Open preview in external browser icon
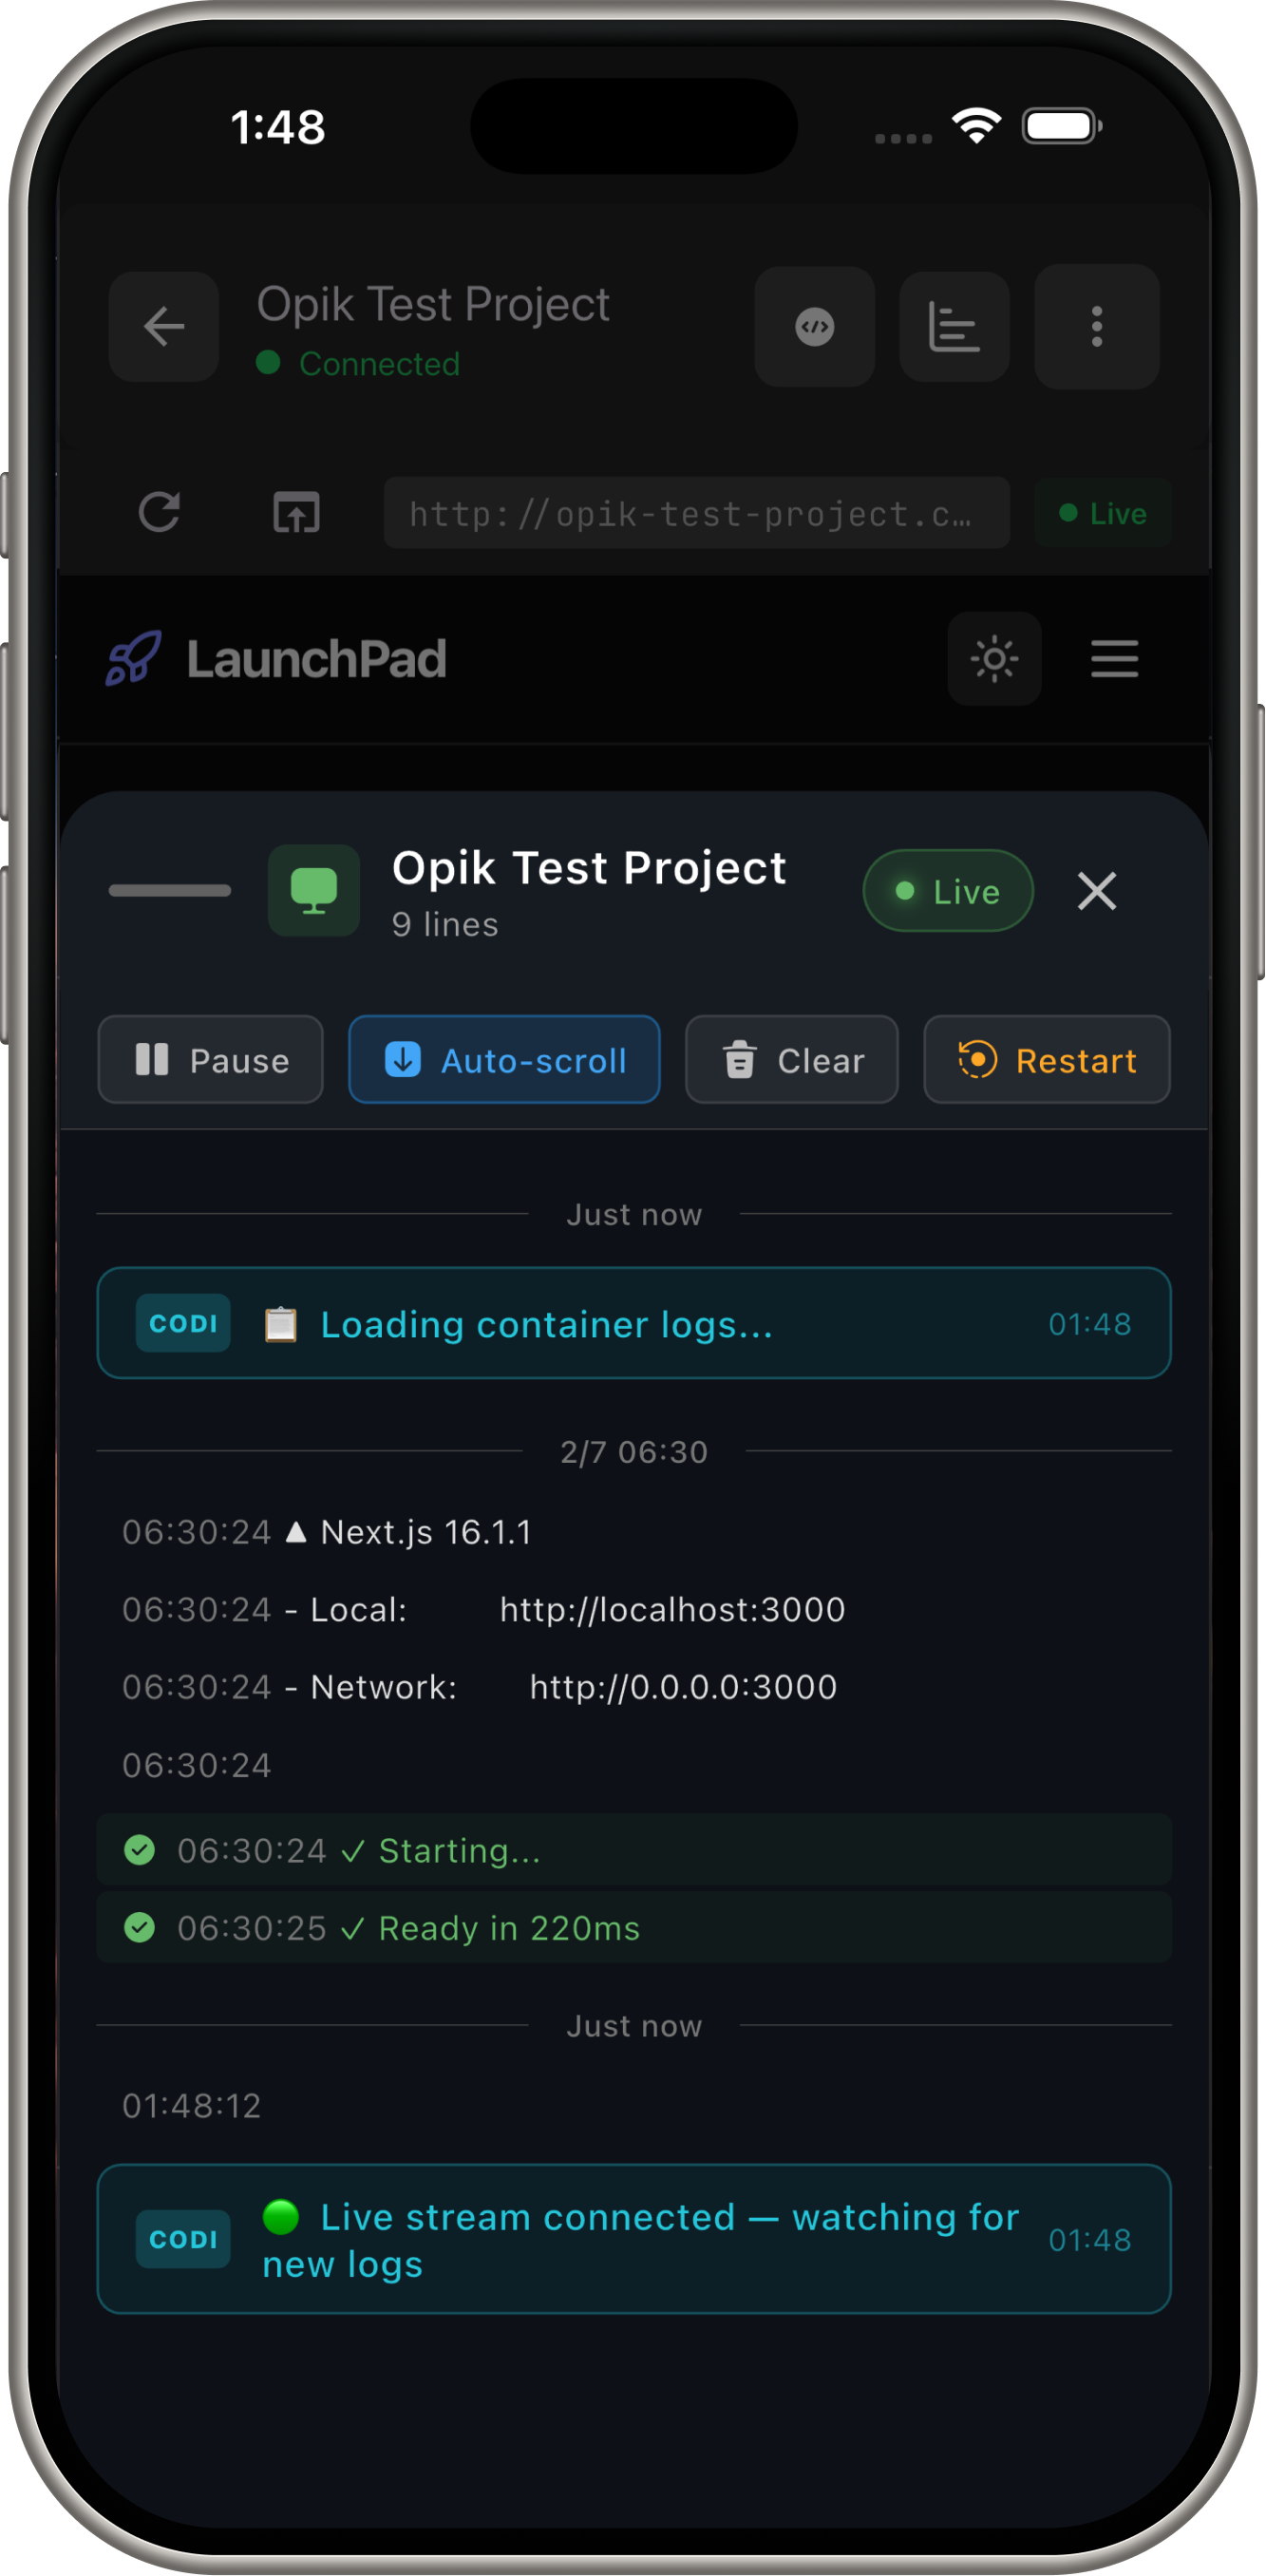1266x2576 pixels. (x=297, y=513)
